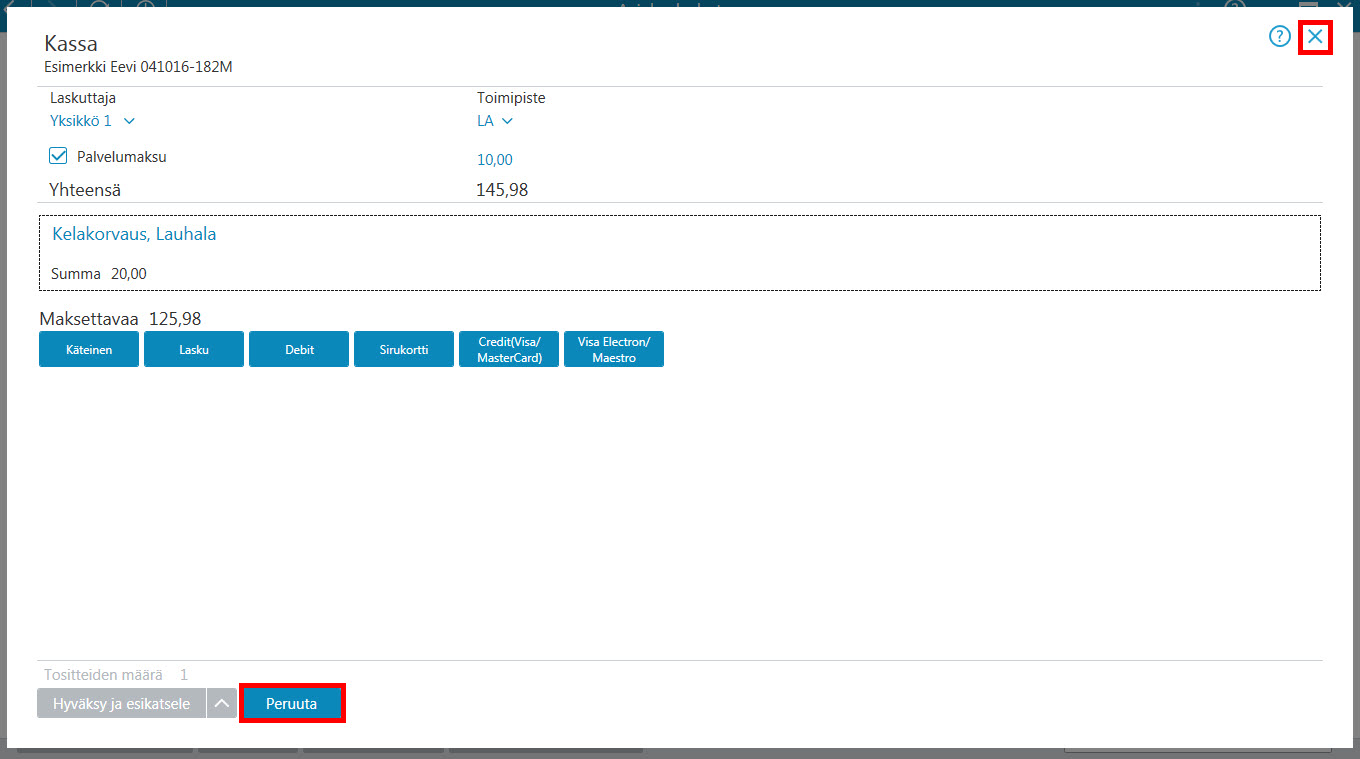Close the Kassa dialog with the X icon
This screenshot has height=759, width=1360.
(x=1315, y=37)
